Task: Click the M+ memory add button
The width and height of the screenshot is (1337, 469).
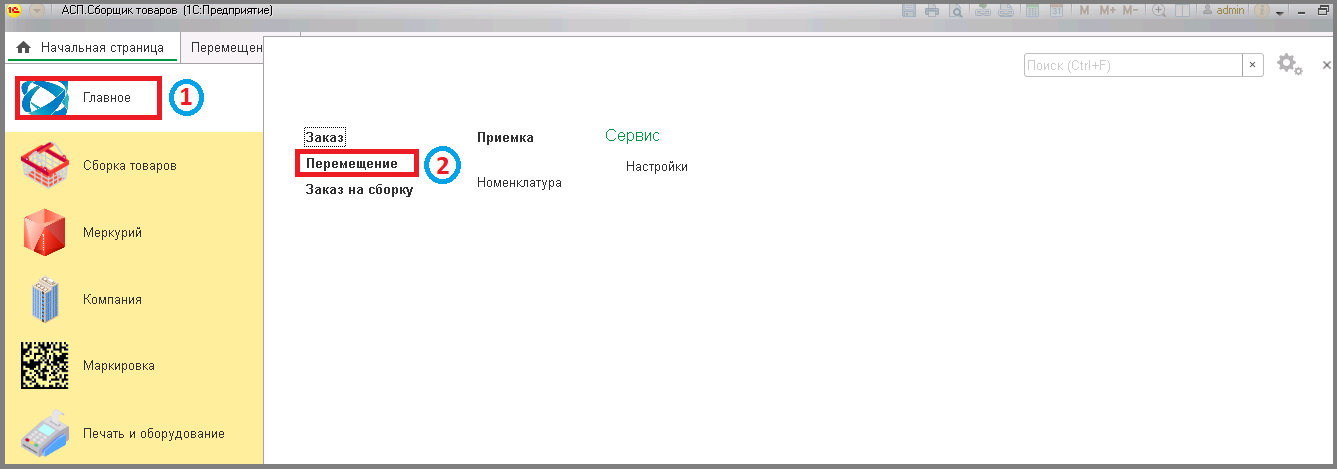Action: coord(1108,10)
